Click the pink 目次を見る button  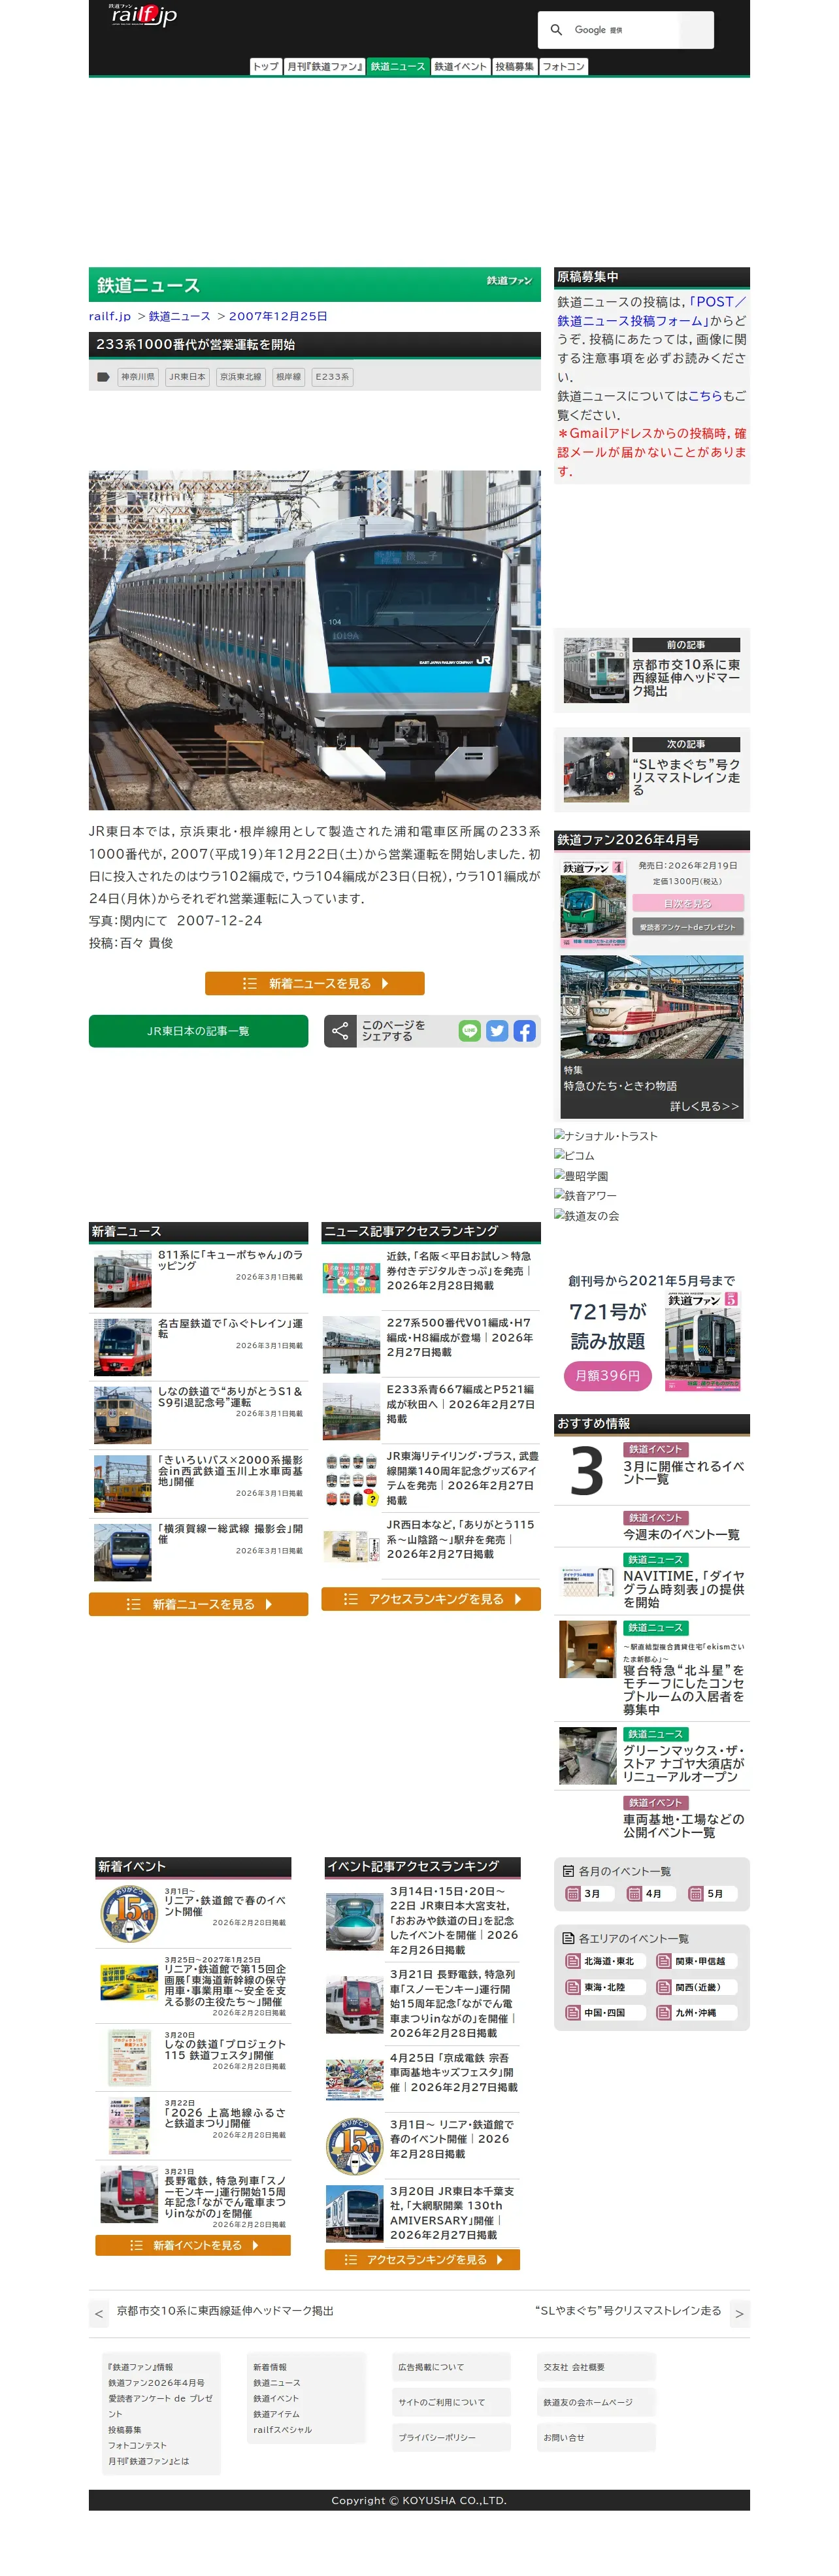point(687,903)
